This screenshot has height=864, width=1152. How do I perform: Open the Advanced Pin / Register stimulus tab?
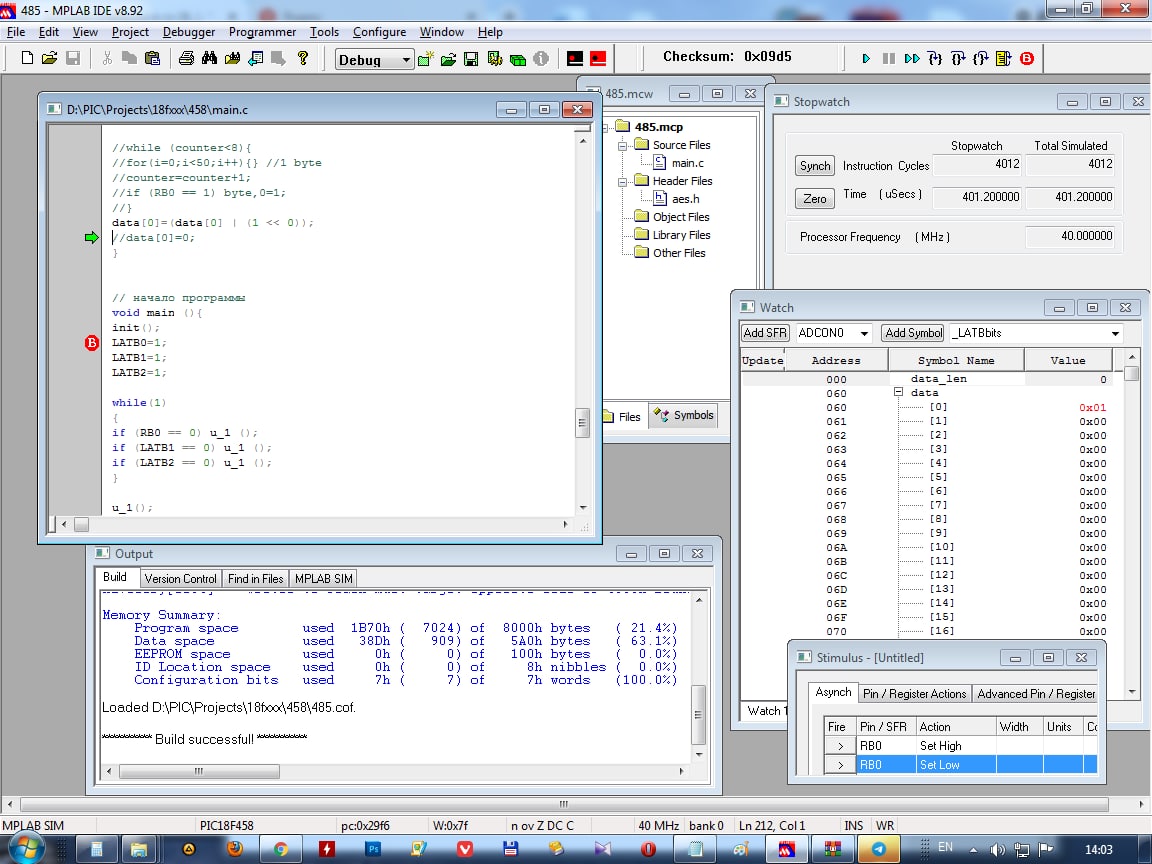pos(1035,694)
